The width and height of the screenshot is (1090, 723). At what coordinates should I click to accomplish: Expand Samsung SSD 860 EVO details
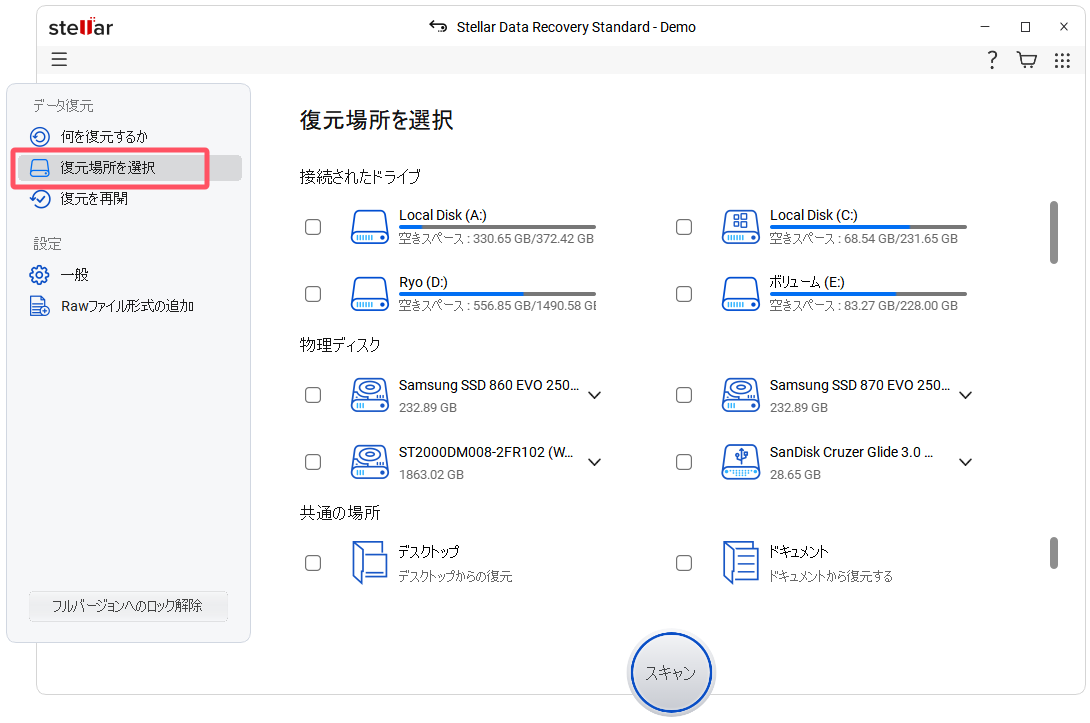tap(595, 395)
